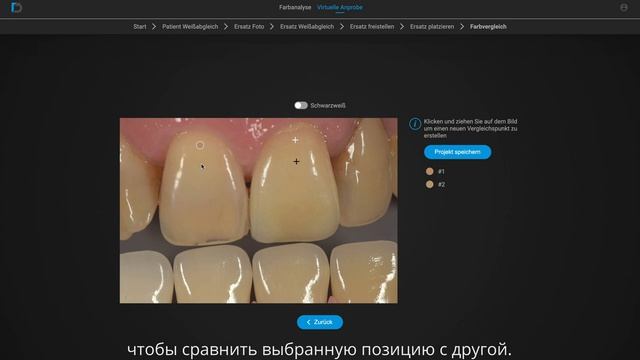Click the info icon beside the hint text

pos(415,124)
